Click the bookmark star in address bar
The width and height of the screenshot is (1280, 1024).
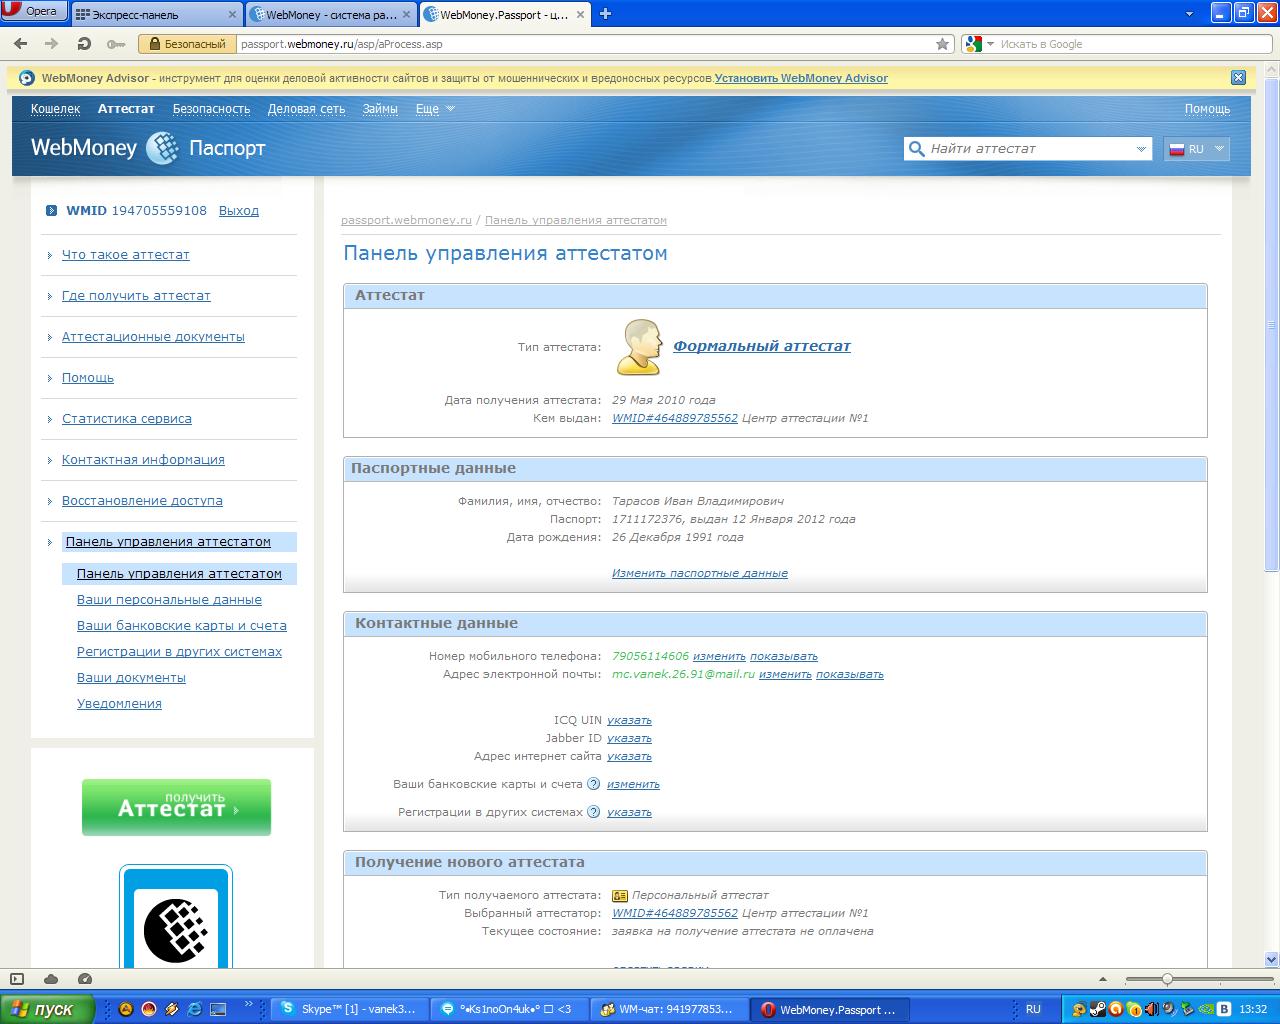[x=942, y=44]
